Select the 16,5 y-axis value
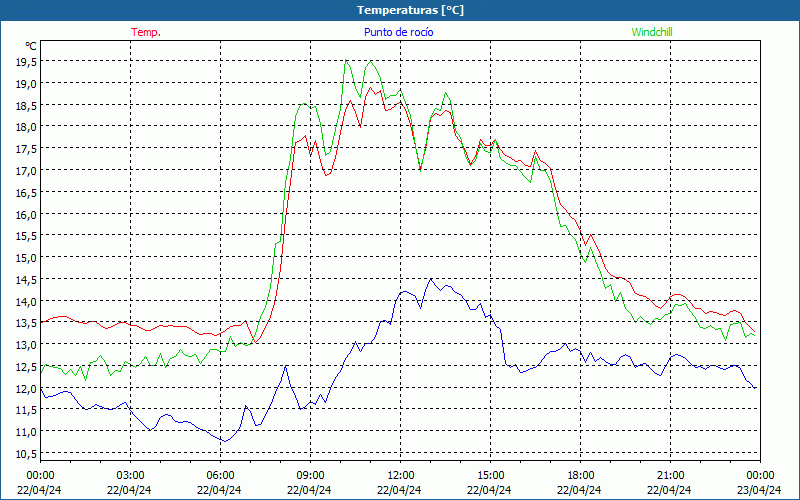 [27, 193]
